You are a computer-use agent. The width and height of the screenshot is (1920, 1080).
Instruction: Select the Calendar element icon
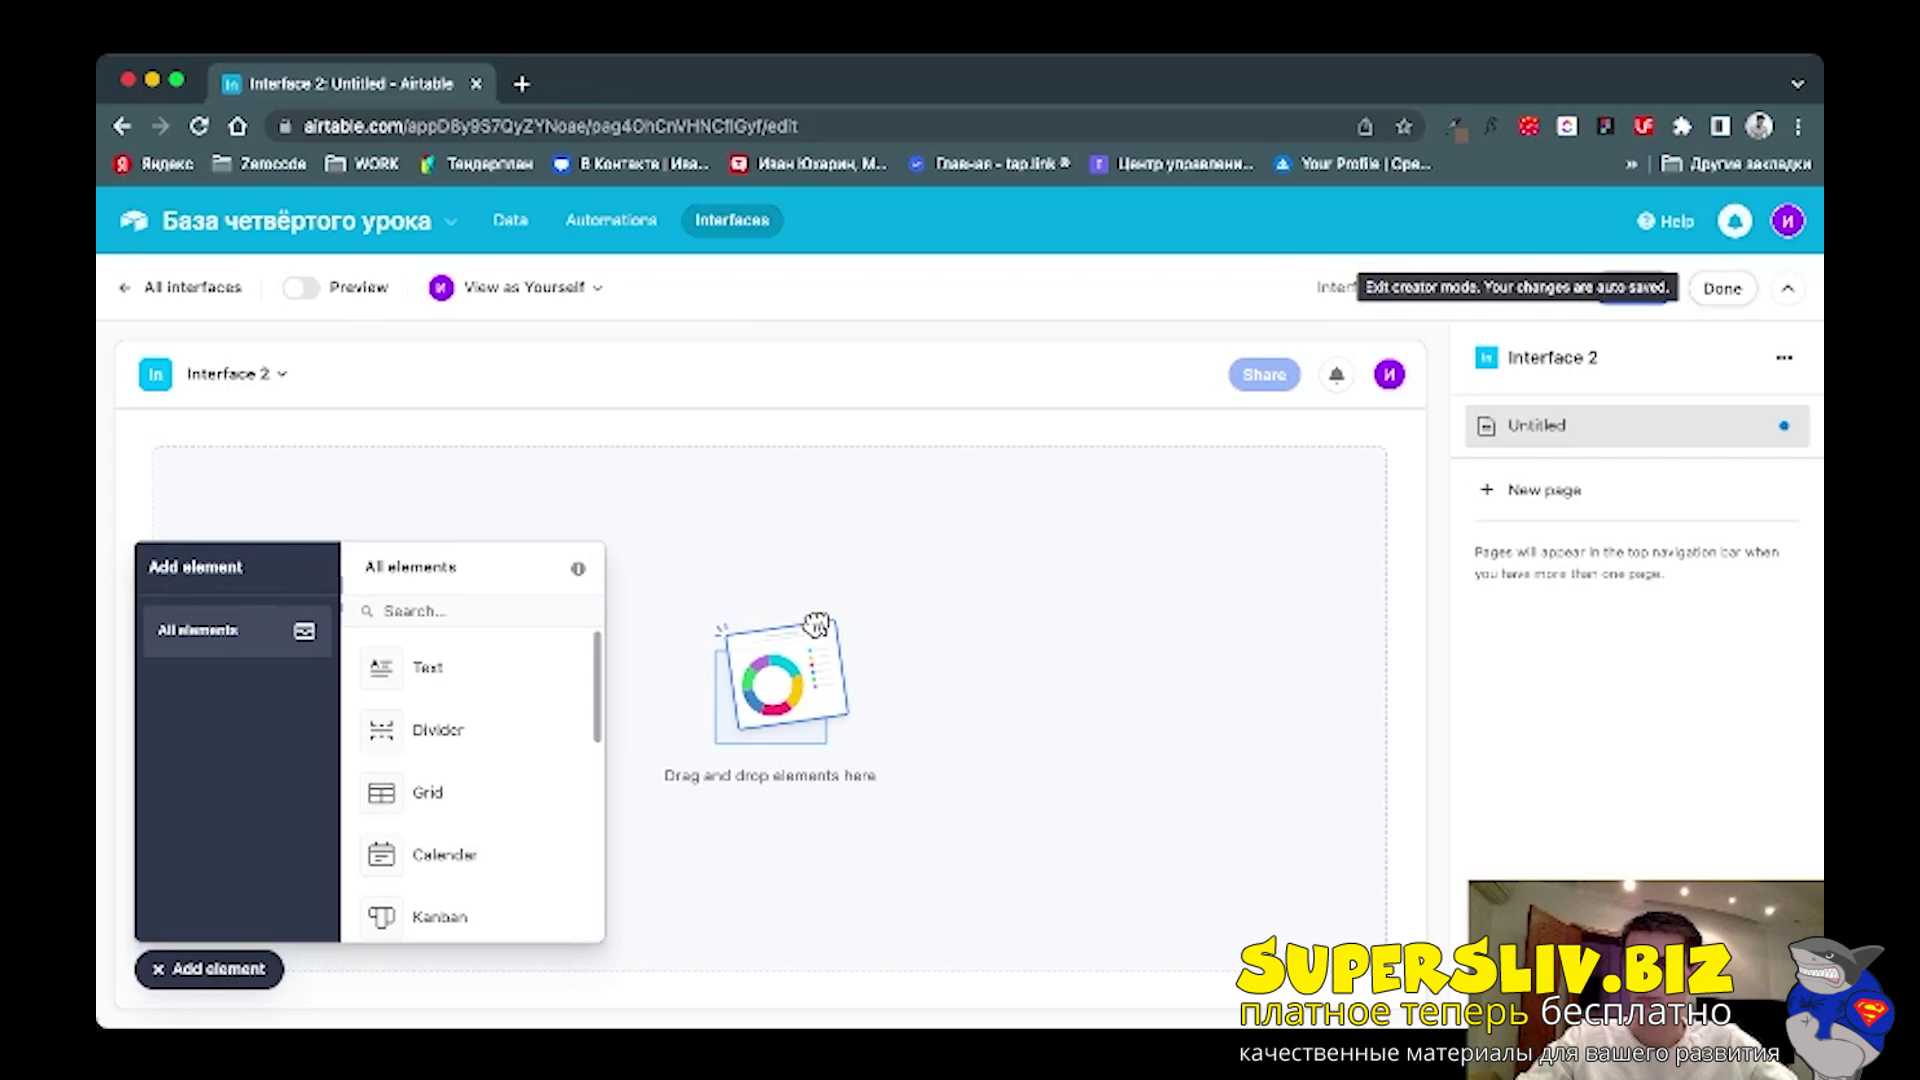point(381,855)
